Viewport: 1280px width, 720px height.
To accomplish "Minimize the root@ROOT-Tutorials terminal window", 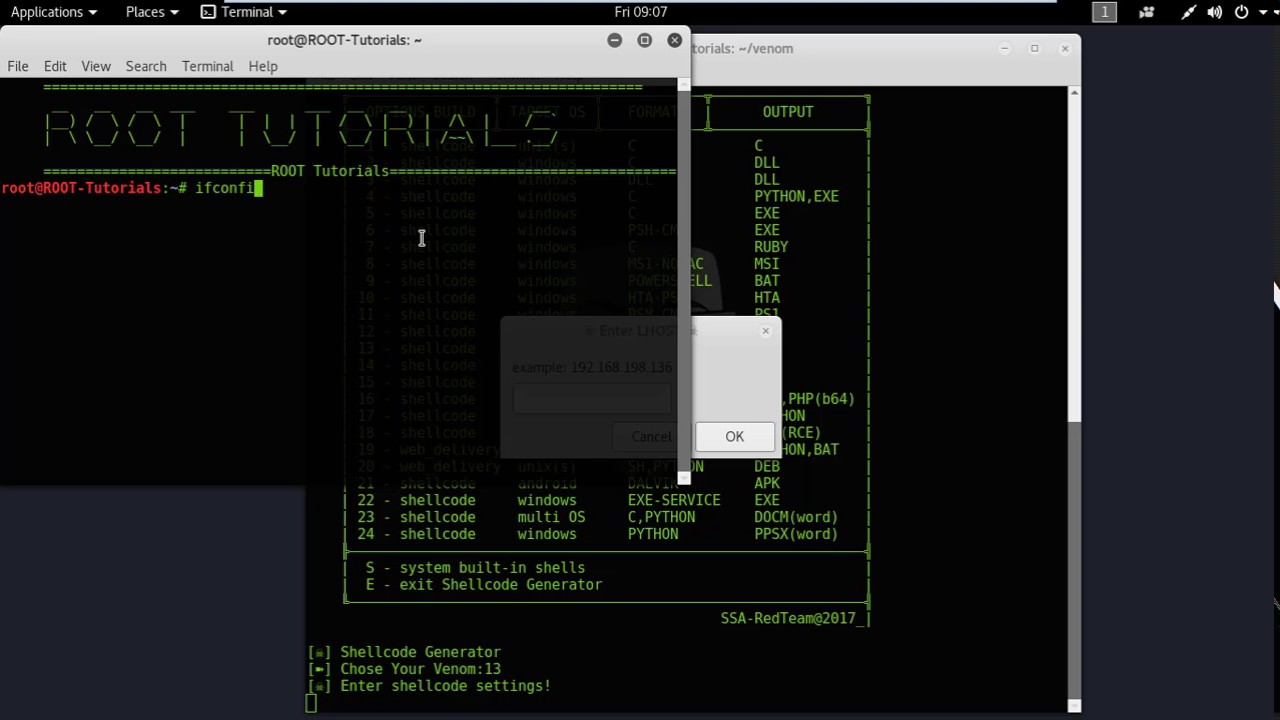I will point(615,40).
